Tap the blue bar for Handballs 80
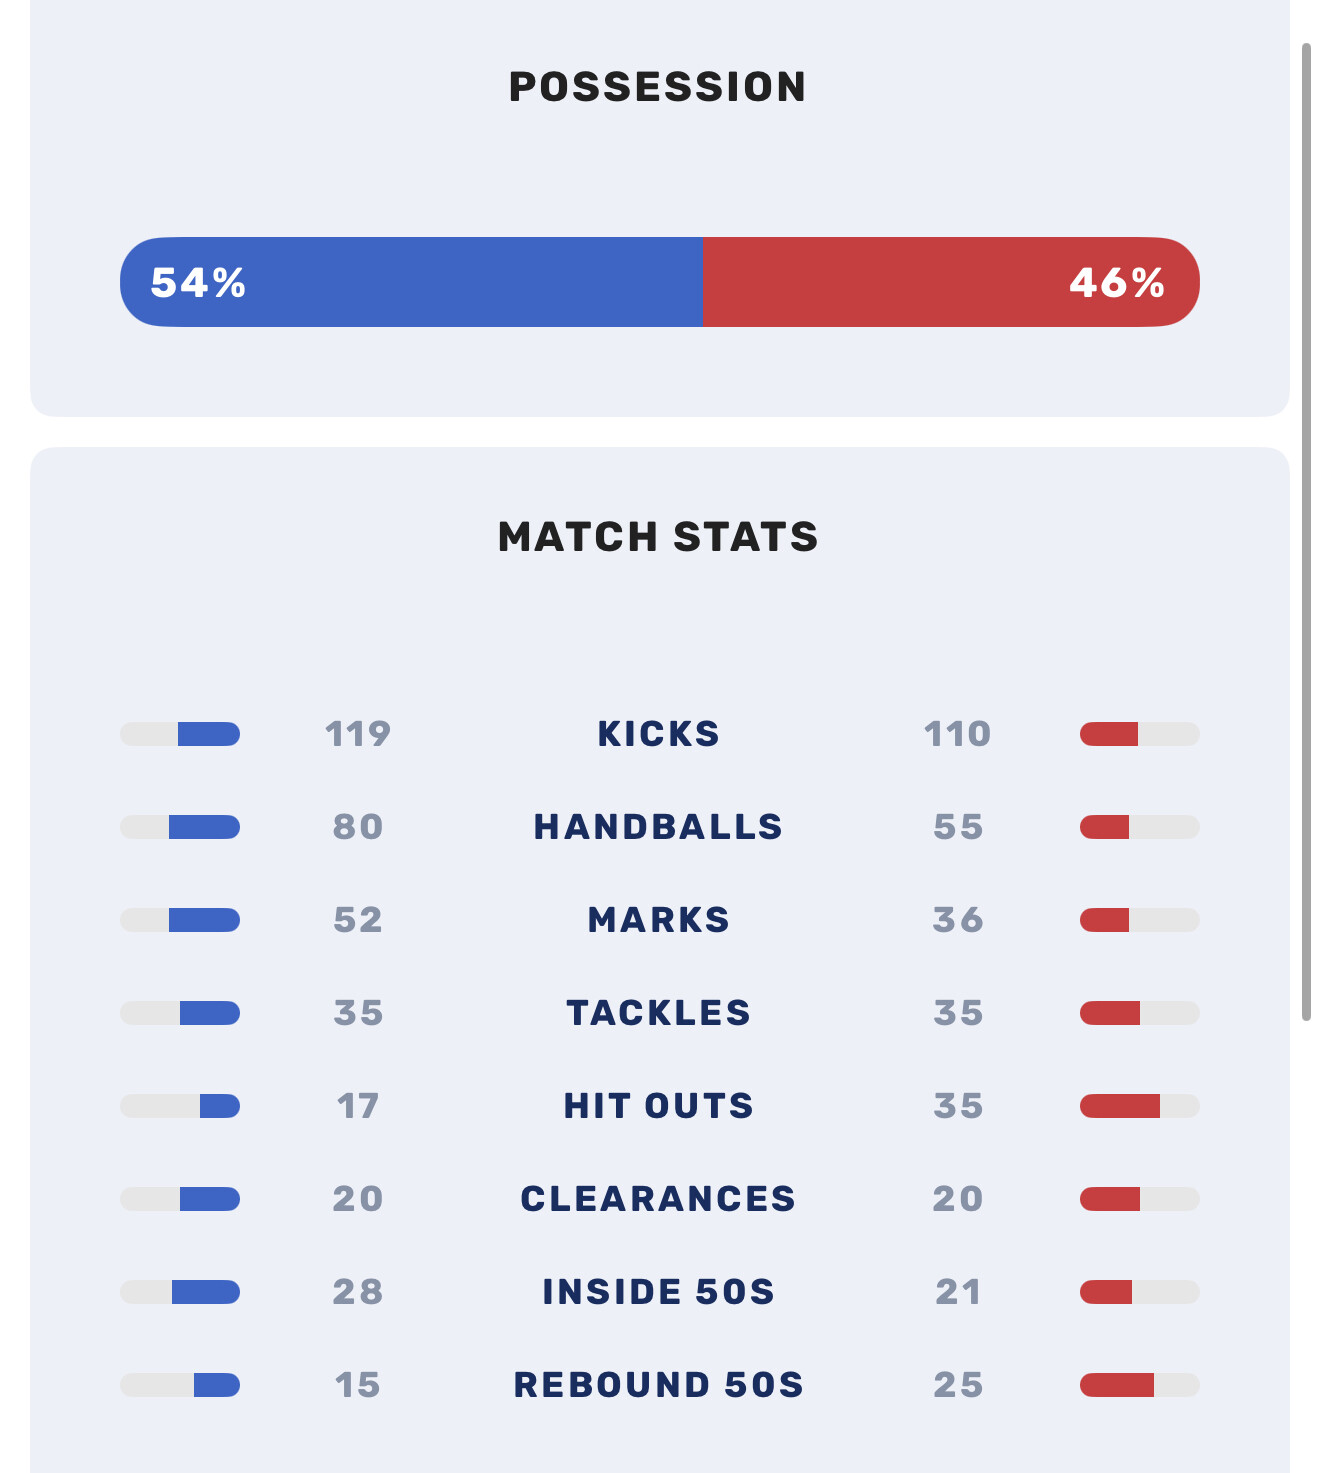This screenshot has width=1320, height=1473. [204, 827]
